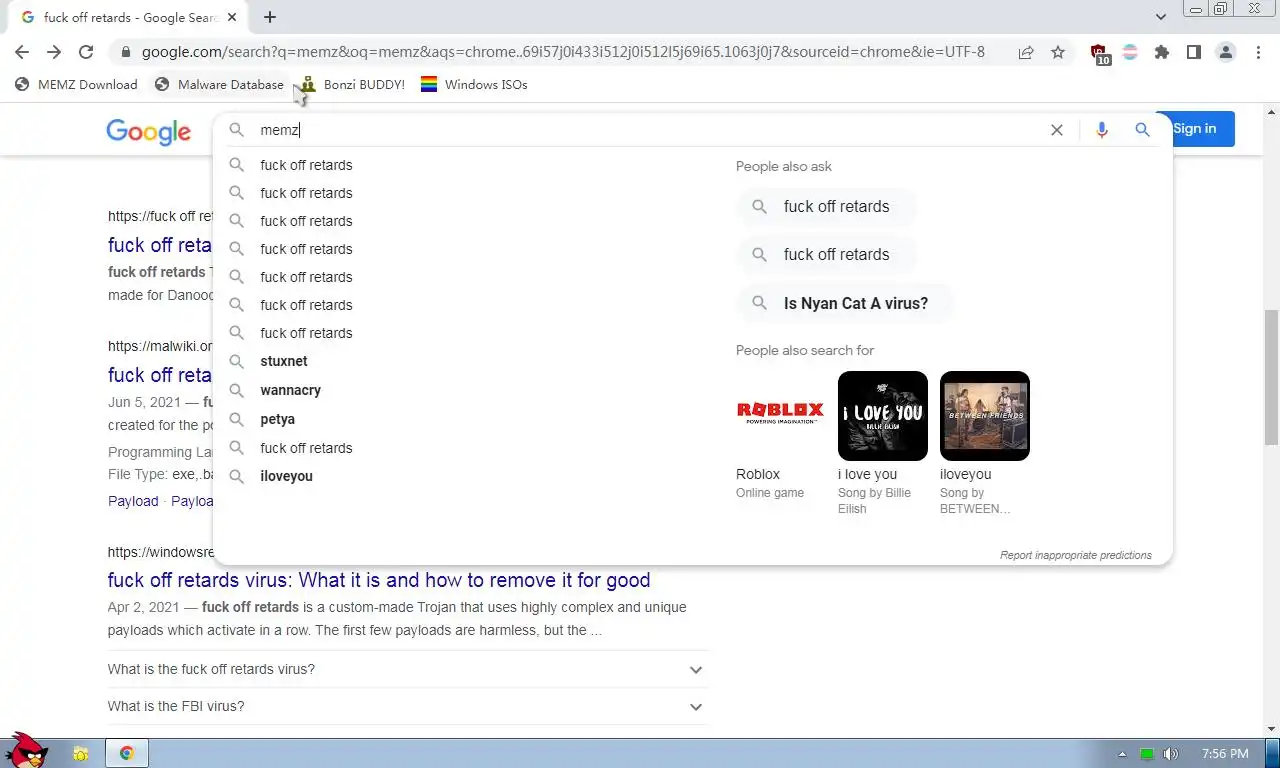Screen dimensions: 1280x768
Task: Open the 'i love you' Billie Eilish thumbnail
Action: tap(883, 416)
